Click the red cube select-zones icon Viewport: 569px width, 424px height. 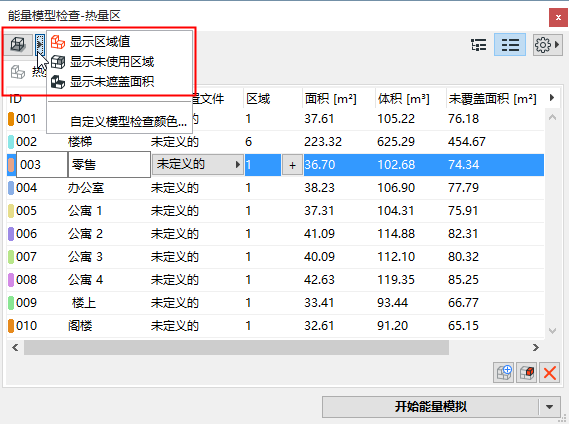pos(527,372)
